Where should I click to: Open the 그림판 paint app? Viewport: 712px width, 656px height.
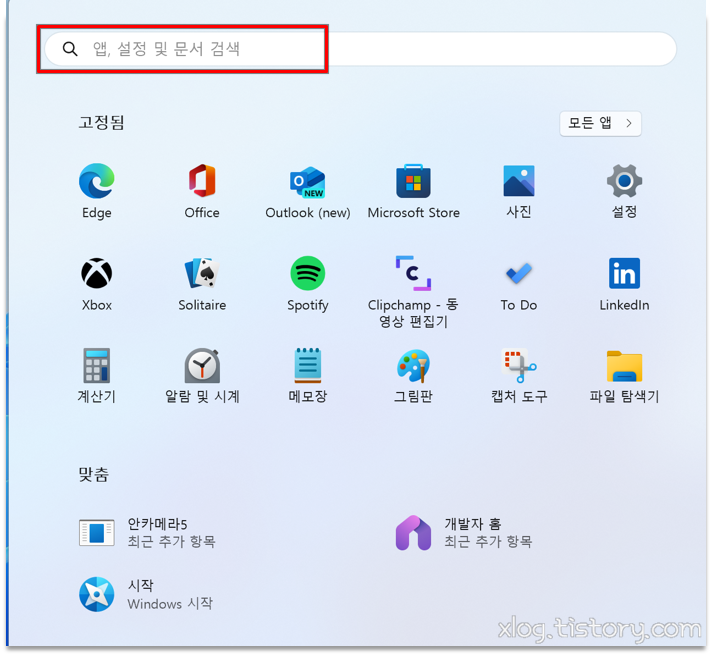coord(413,365)
